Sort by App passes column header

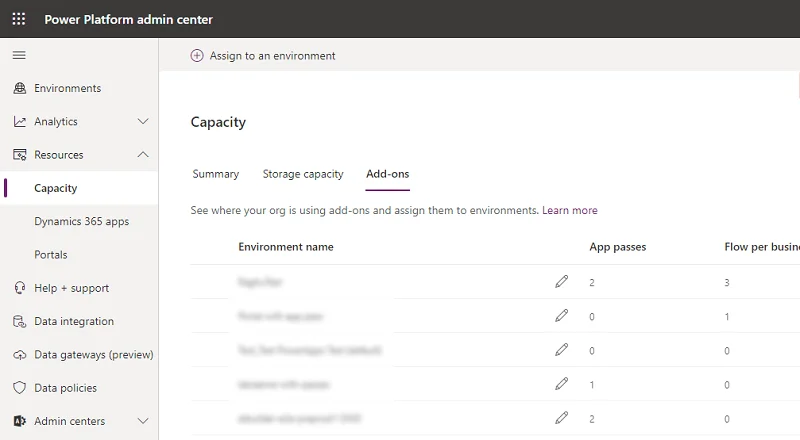[617, 247]
